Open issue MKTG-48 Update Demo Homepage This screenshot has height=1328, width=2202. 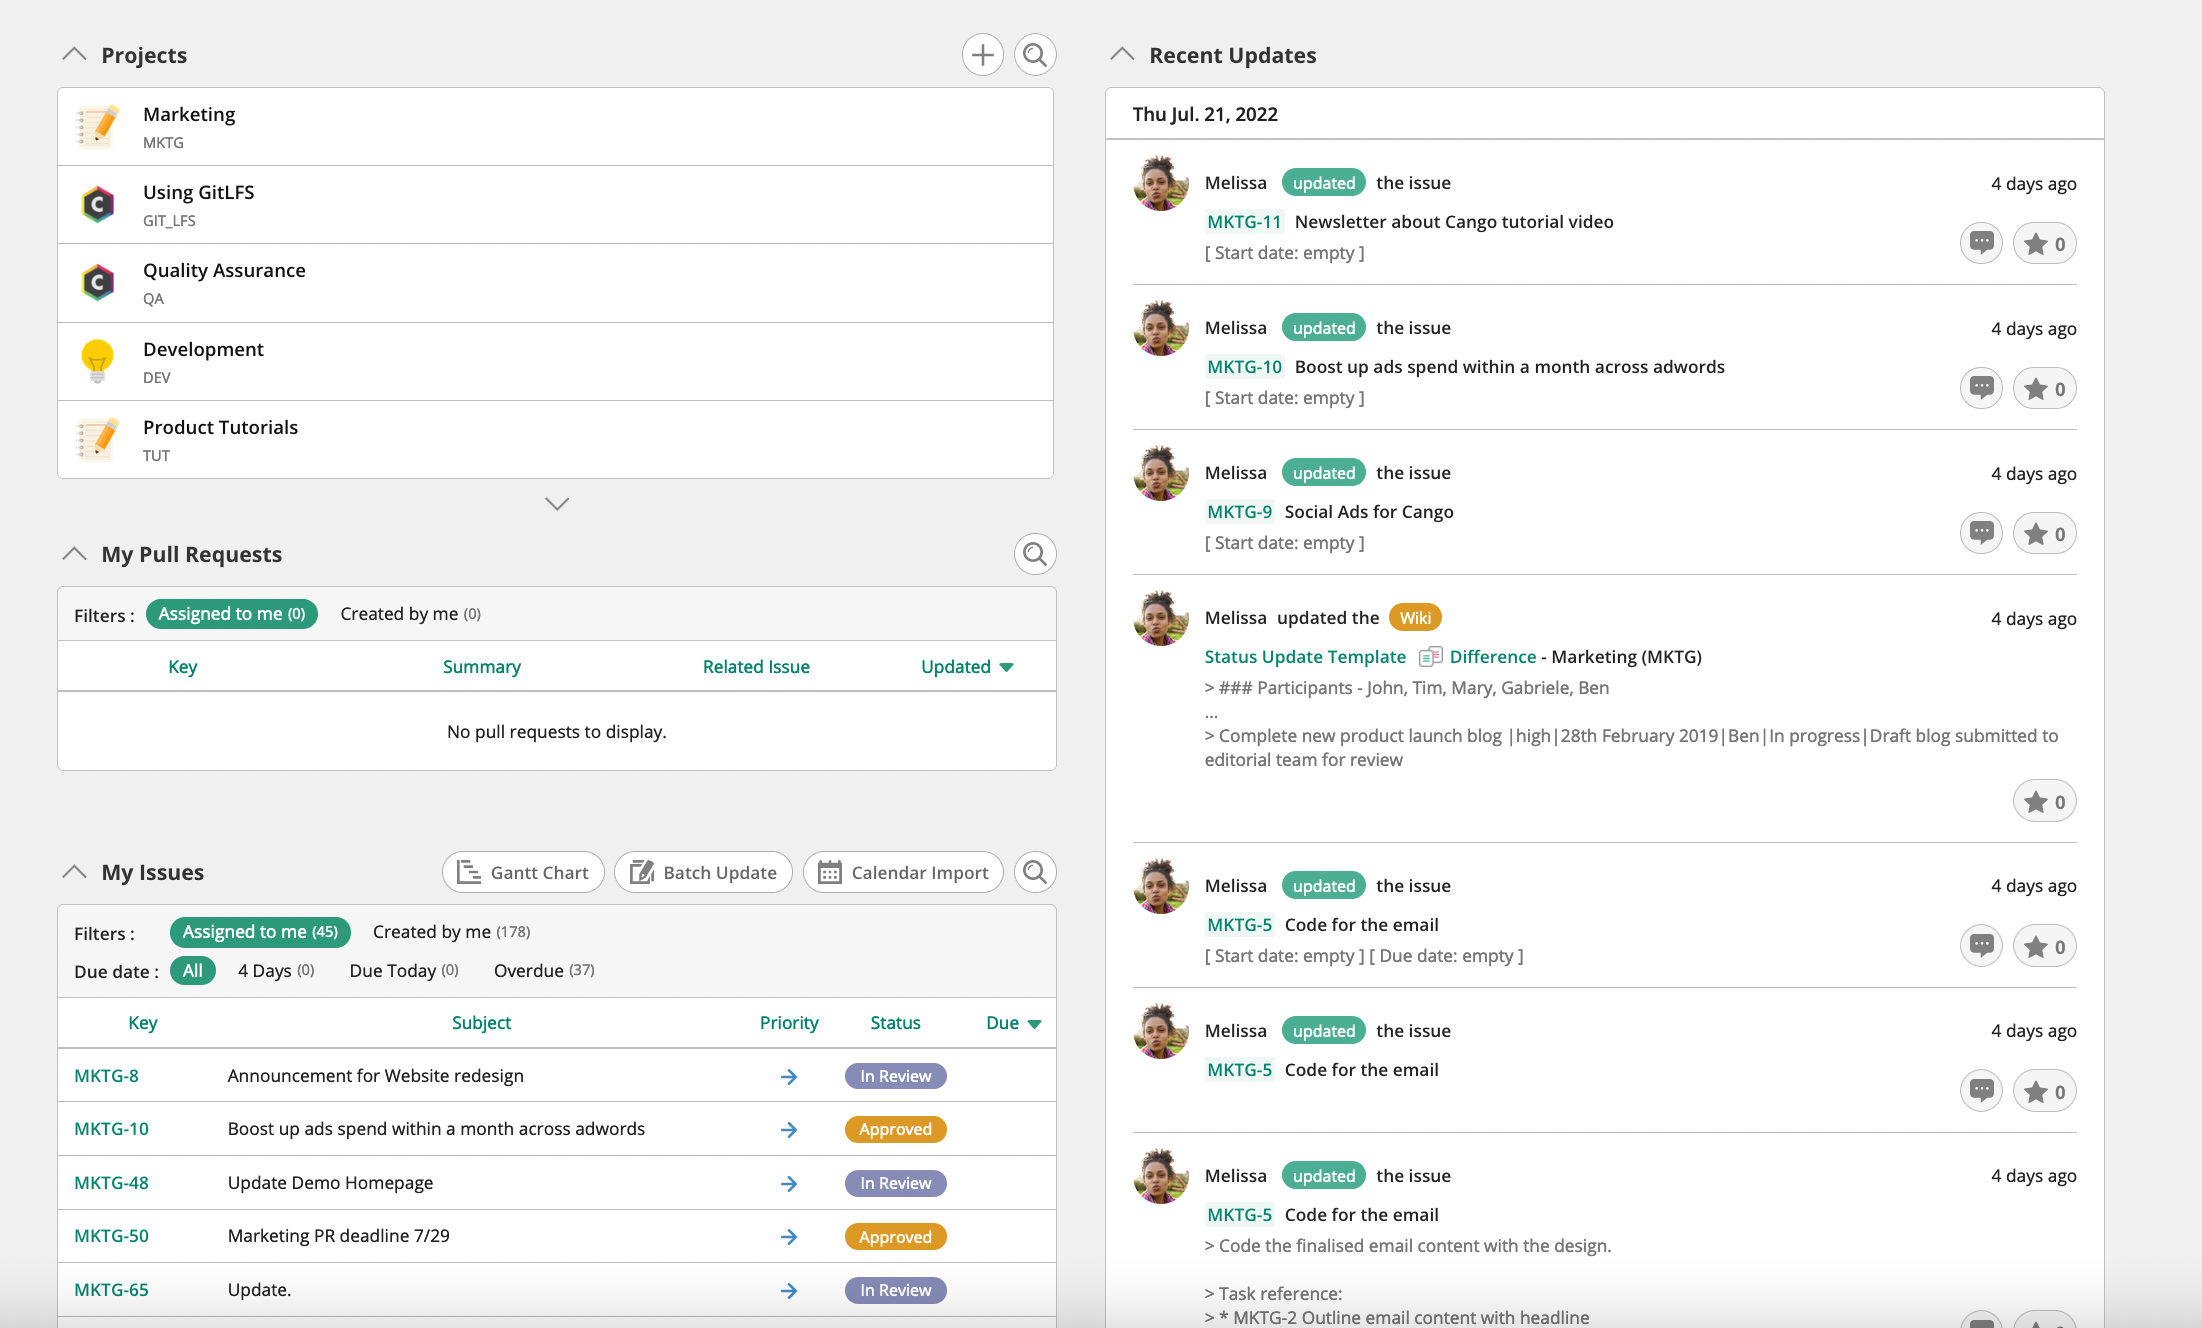pyautogui.click(x=111, y=1182)
